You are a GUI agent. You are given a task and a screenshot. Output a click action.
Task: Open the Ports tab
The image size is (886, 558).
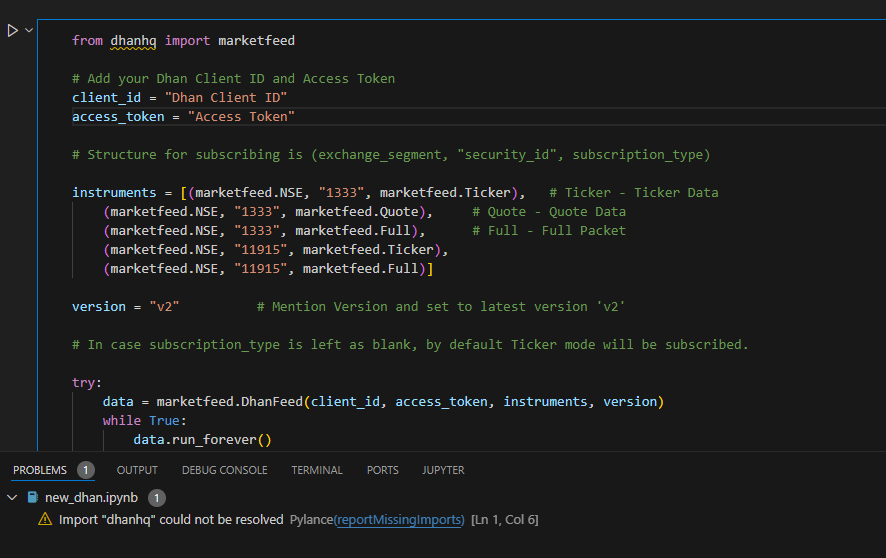(x=383, y=470)
